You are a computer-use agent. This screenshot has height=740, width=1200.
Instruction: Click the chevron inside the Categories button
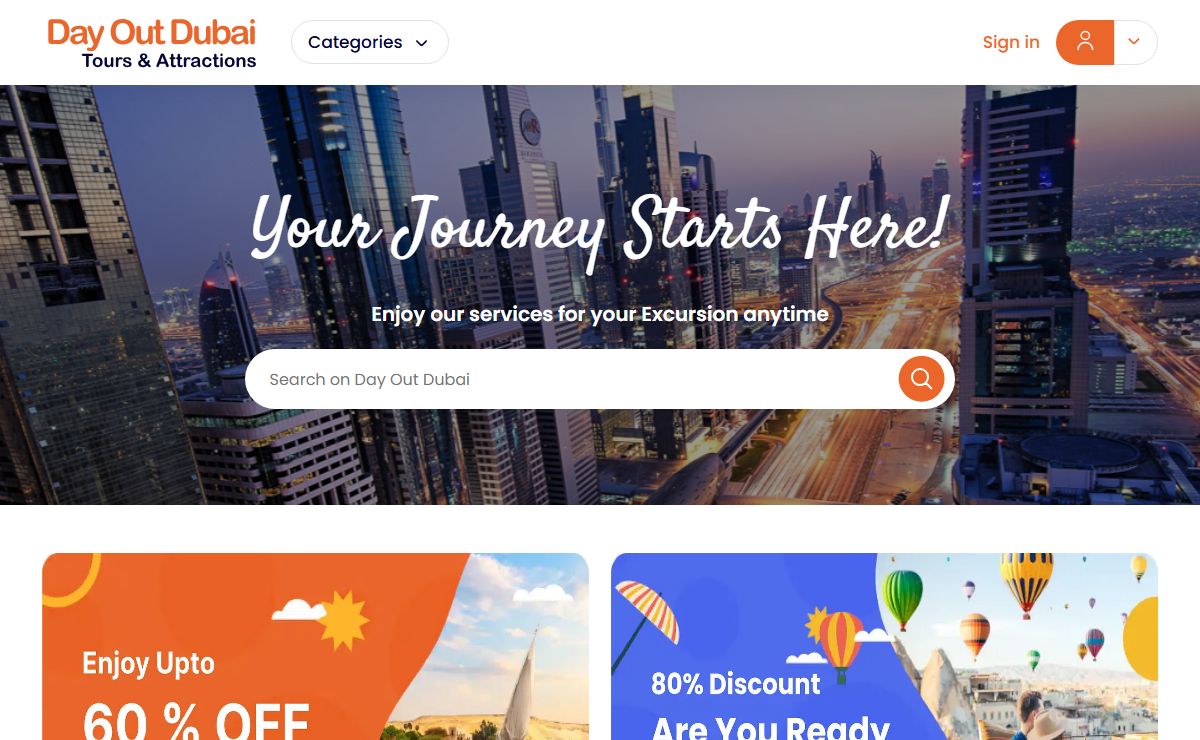421,43
